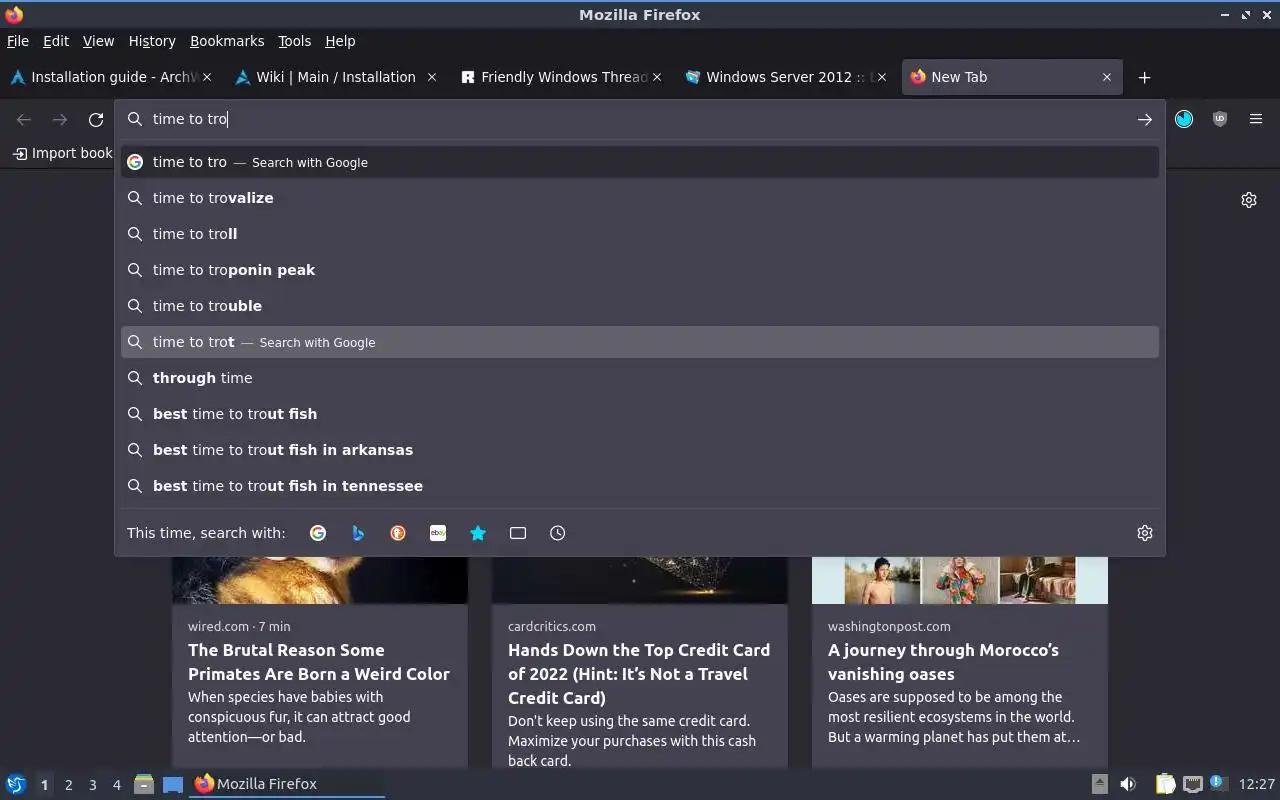This screenshot has height=800, width=1280.
Task: Select 'best time to trout fish in arkansas'
Action: [640, 450]
